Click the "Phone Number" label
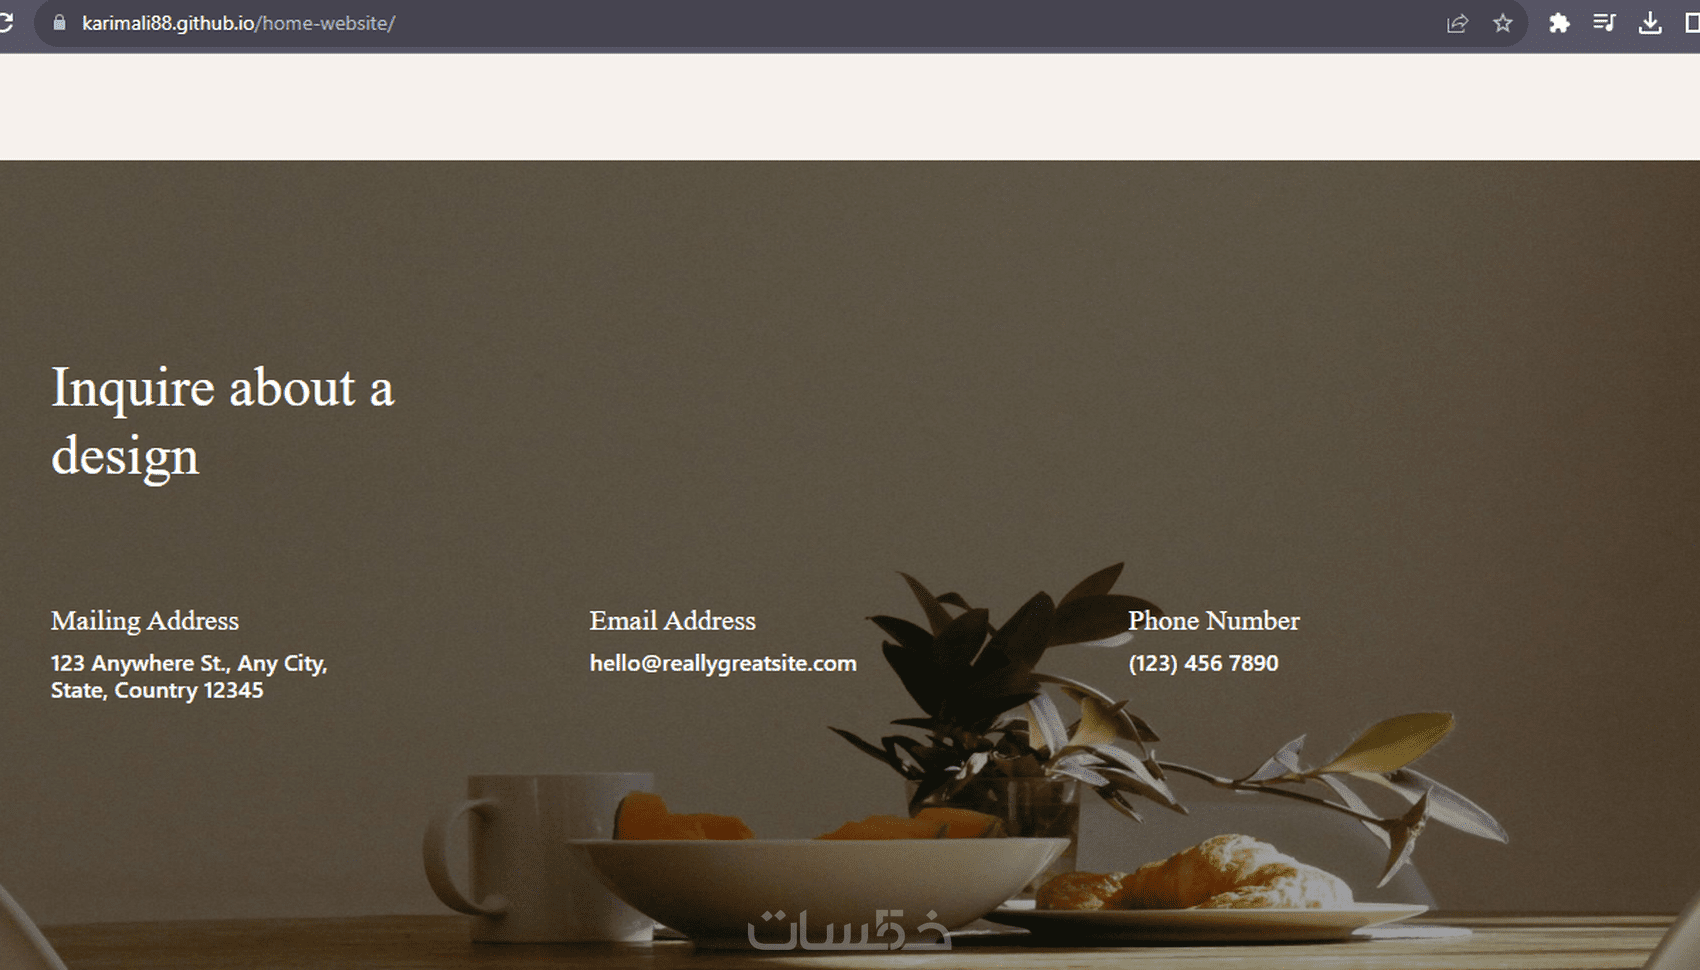Screen dimensions: 1700x970 click(x=1214, y=621)
